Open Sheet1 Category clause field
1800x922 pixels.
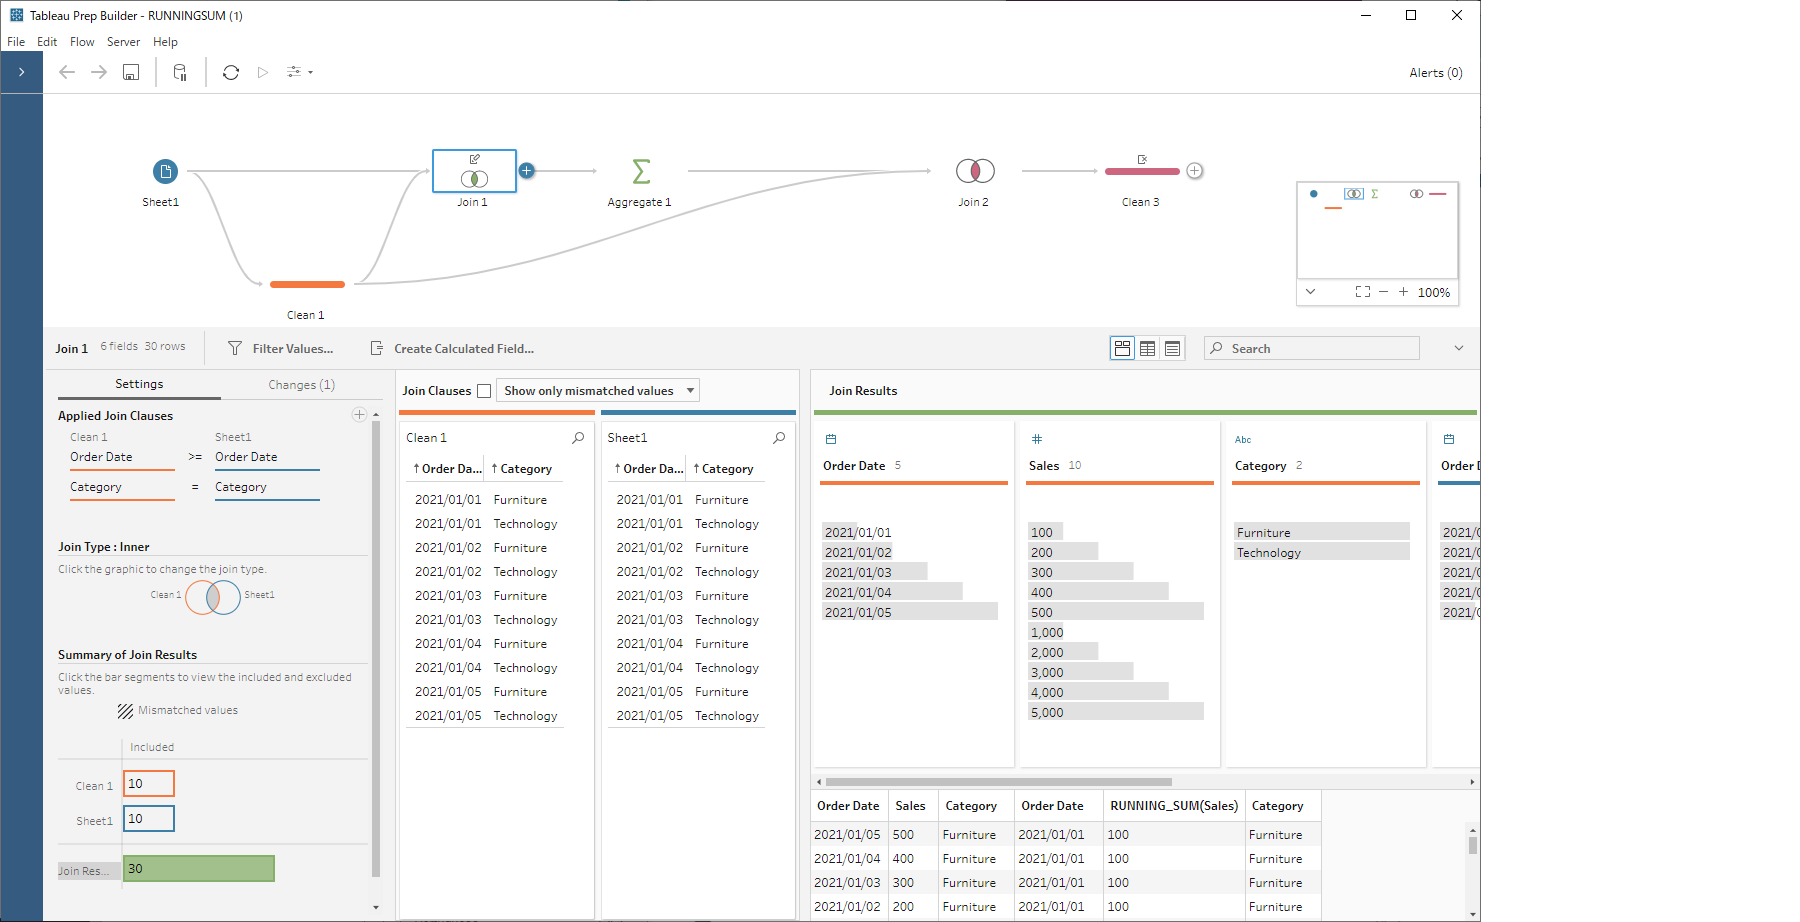point(267,488)
